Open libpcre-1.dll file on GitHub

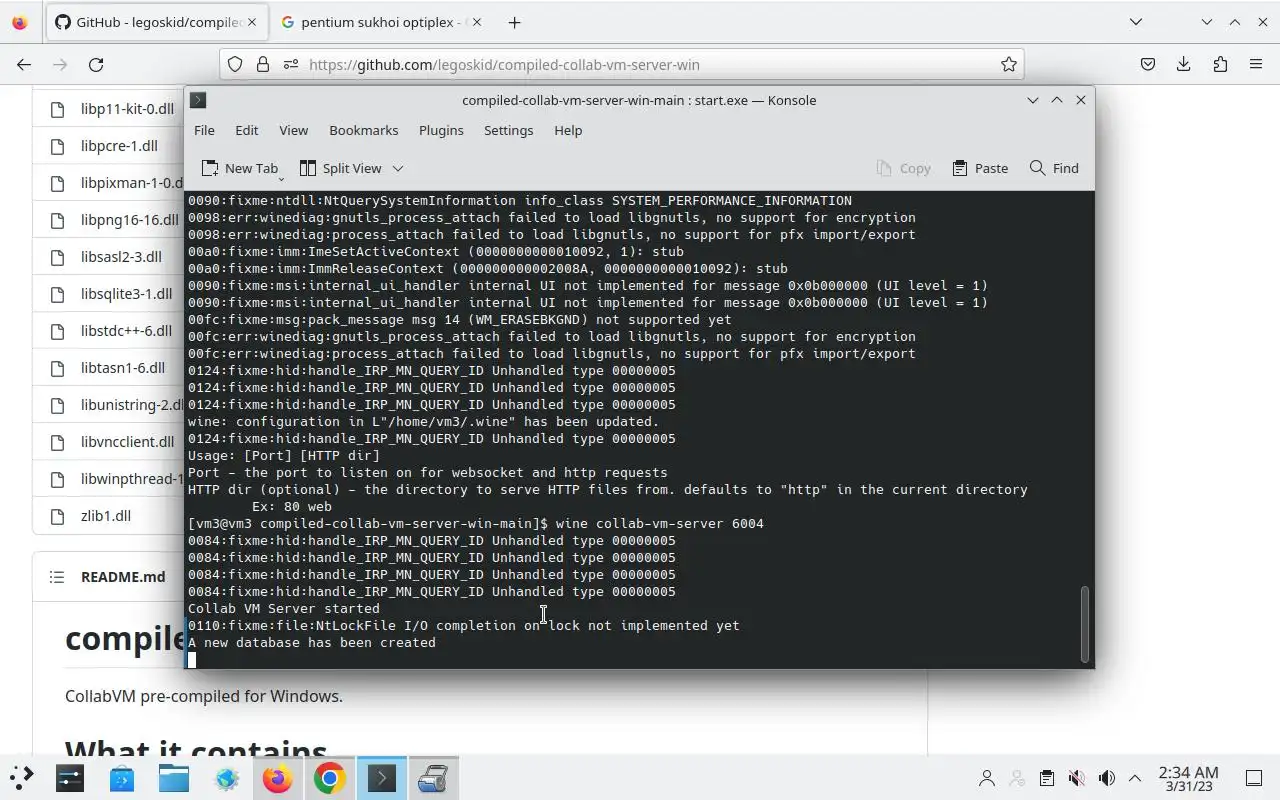point(119,145)
